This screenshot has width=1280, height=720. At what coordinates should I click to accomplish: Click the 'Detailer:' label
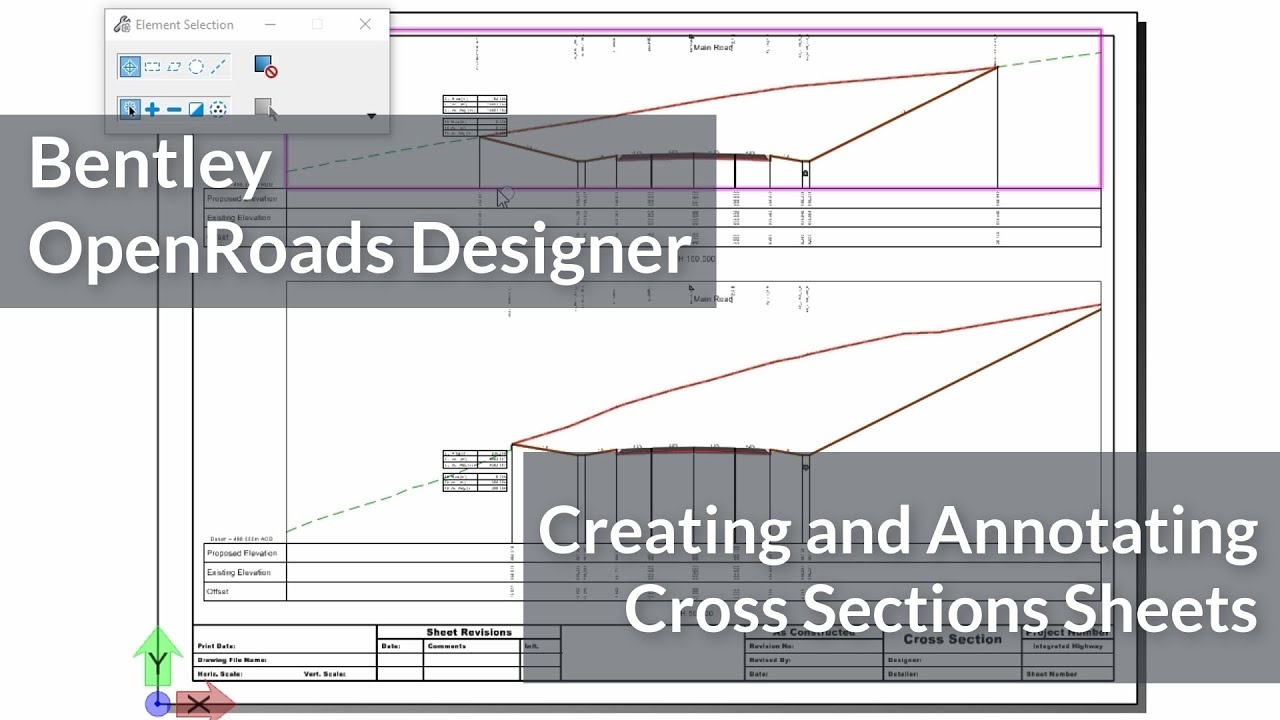905,675
